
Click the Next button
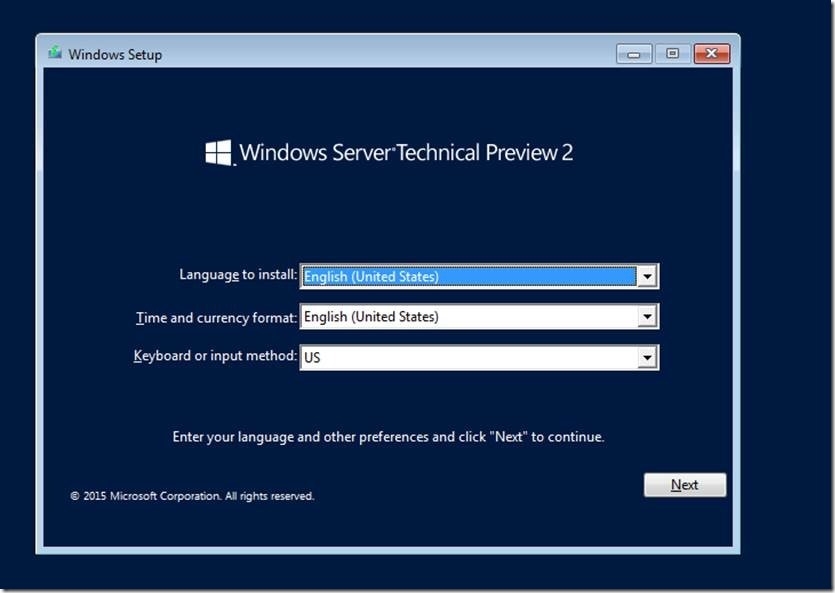(x=685, y=484)
